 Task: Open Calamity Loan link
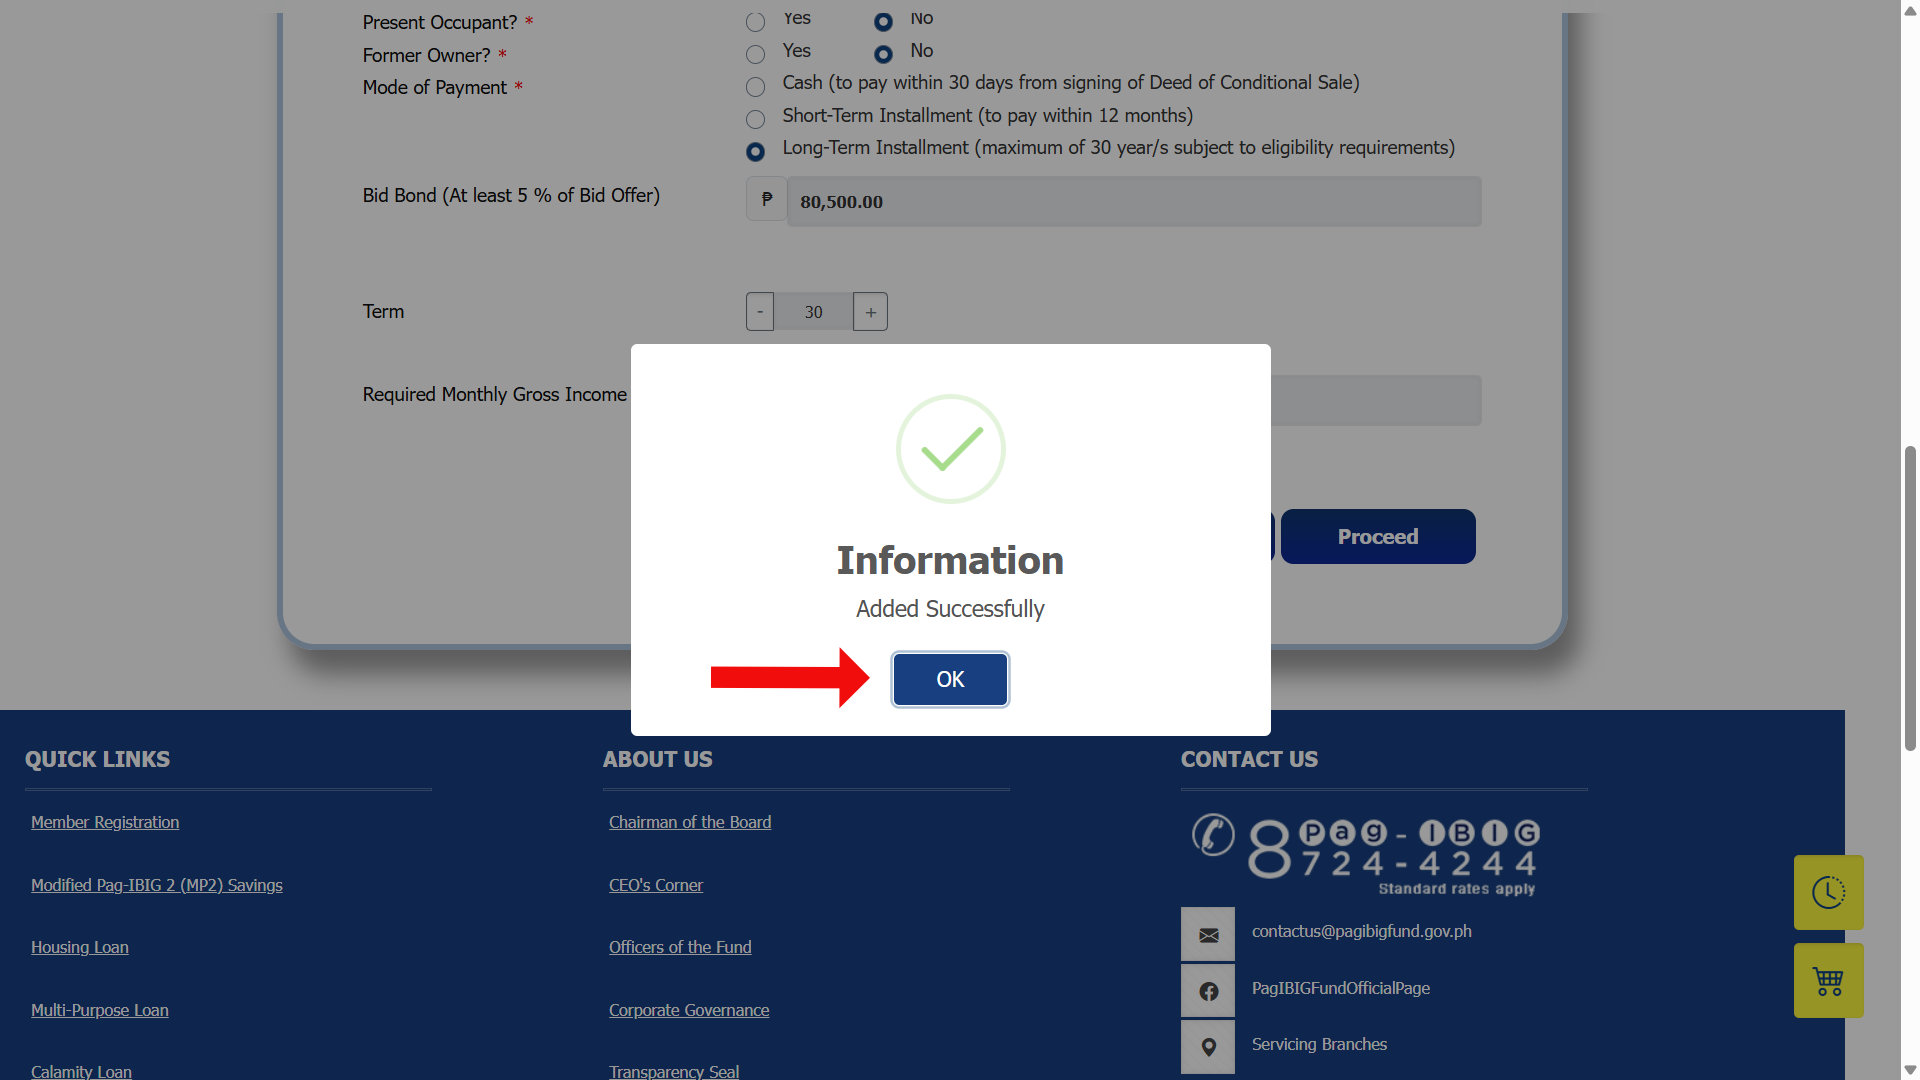click(x=81, y=1071)
